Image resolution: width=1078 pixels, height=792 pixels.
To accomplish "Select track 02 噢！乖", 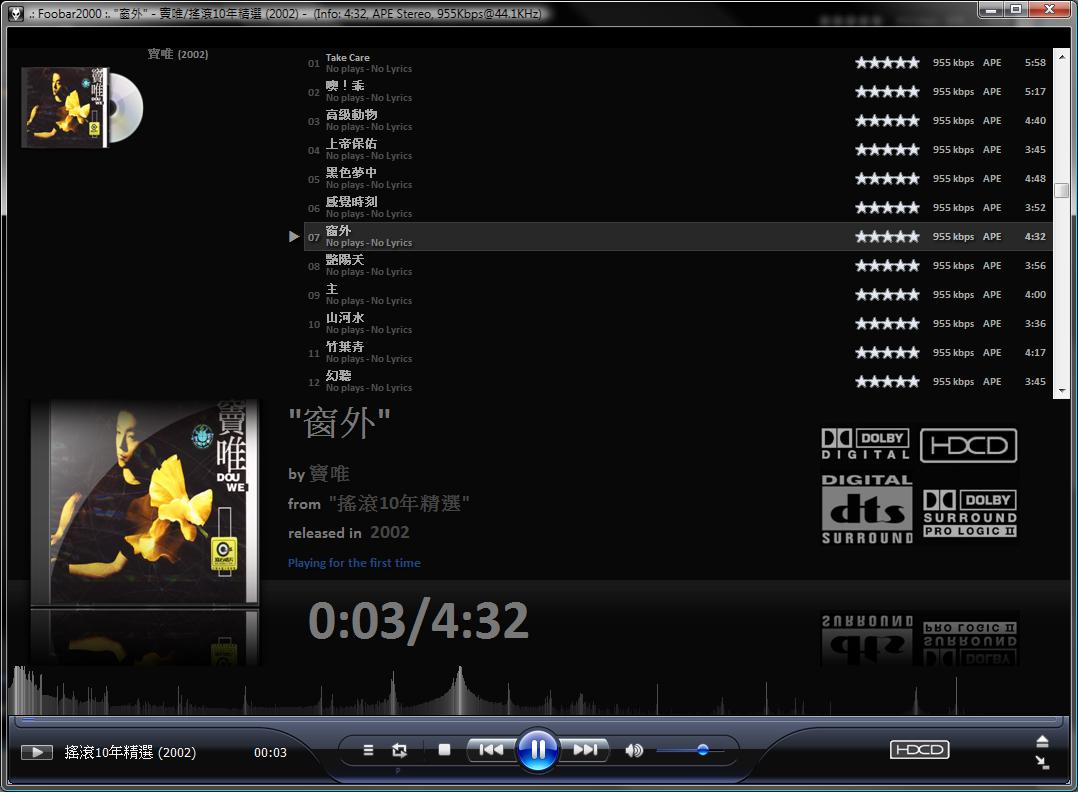I will [x=677, y=91].
